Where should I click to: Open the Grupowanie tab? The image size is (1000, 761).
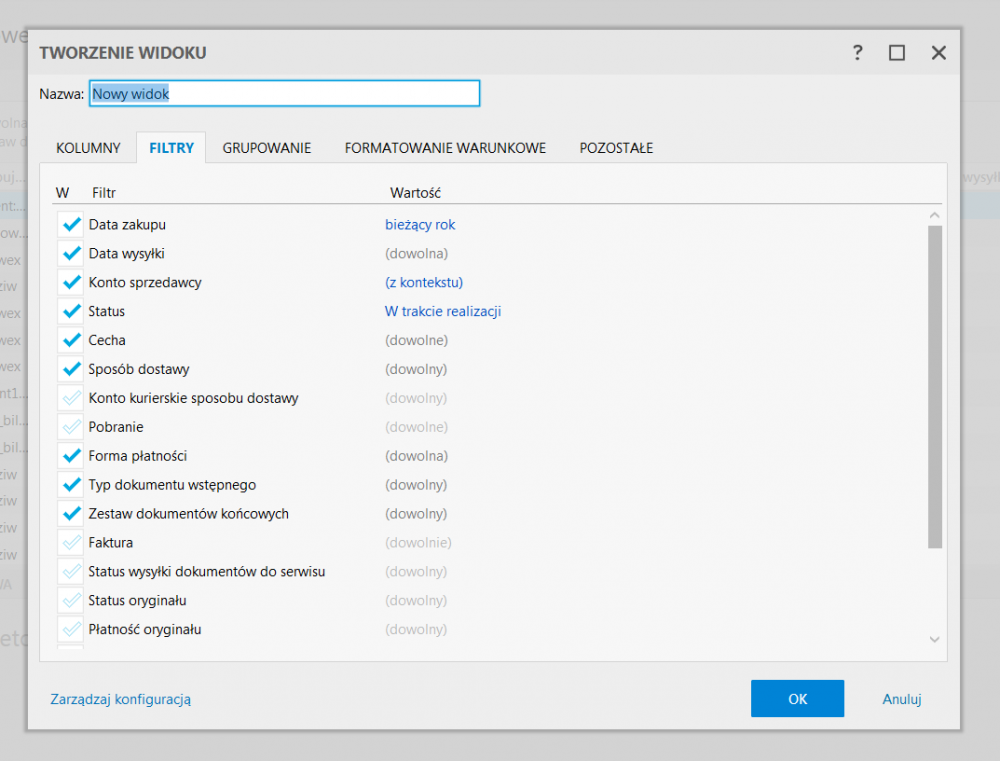pyautogui.click(x=267, y=148)
